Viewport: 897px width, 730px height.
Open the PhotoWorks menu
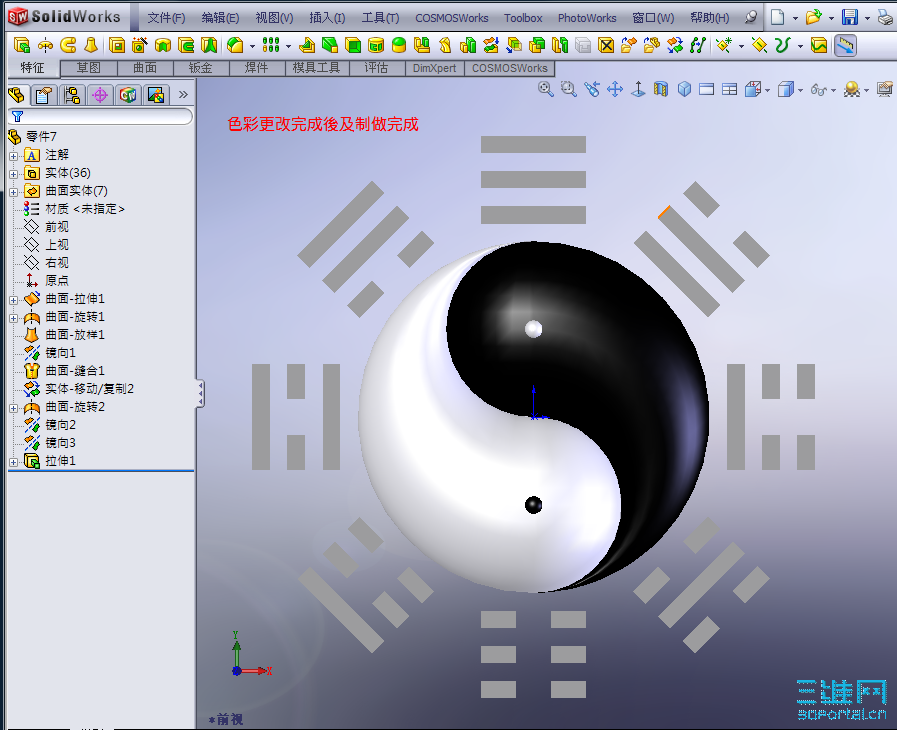[x=587, y=18]
